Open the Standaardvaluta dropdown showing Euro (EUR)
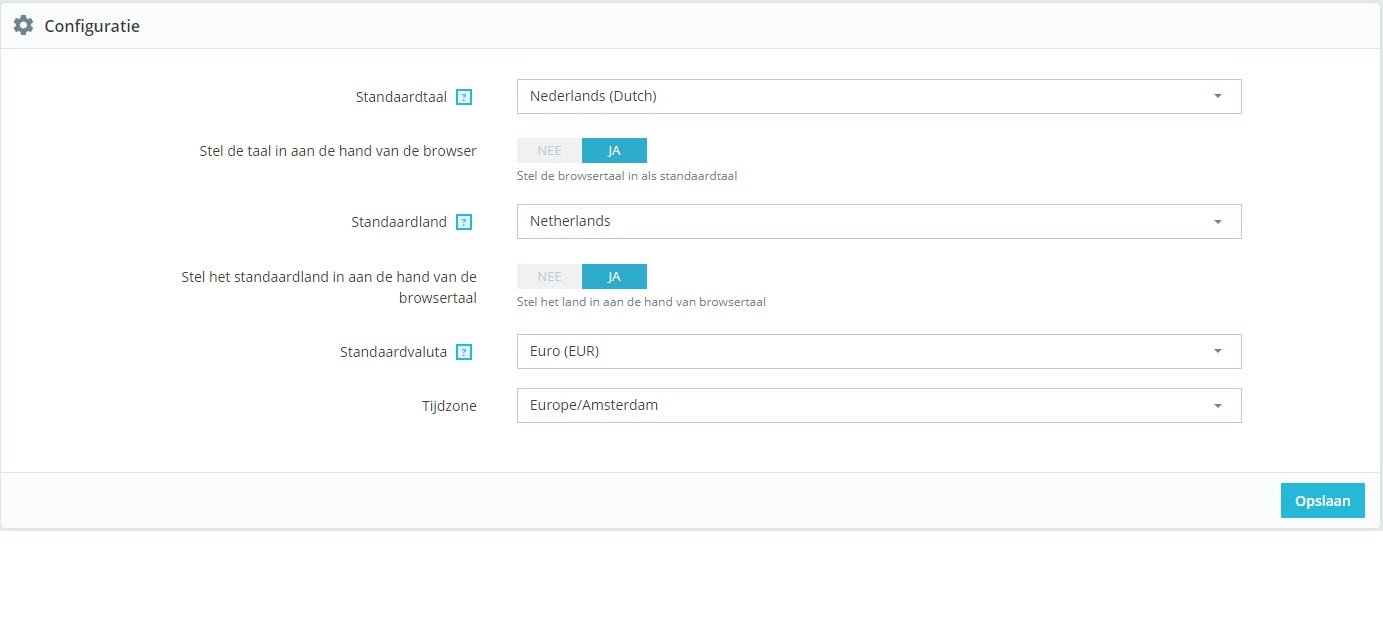Screen dimensions: 1383x628 pyautogui.click(x=879, y=351)
